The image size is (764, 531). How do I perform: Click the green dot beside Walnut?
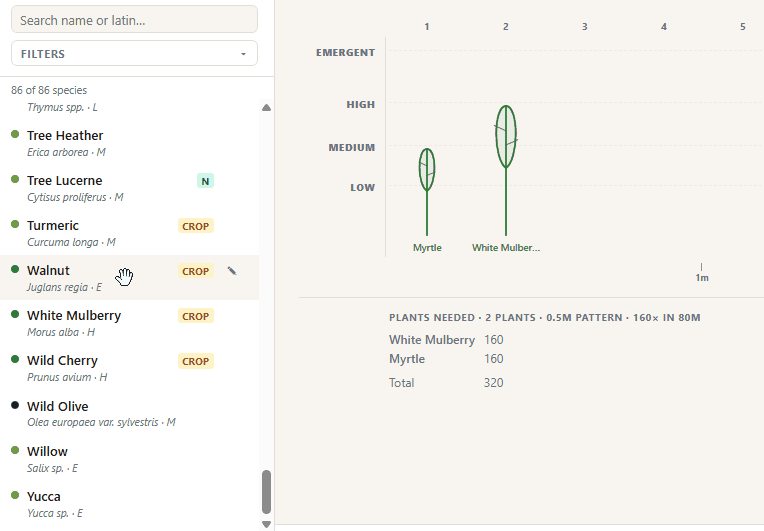pos(15,269)
